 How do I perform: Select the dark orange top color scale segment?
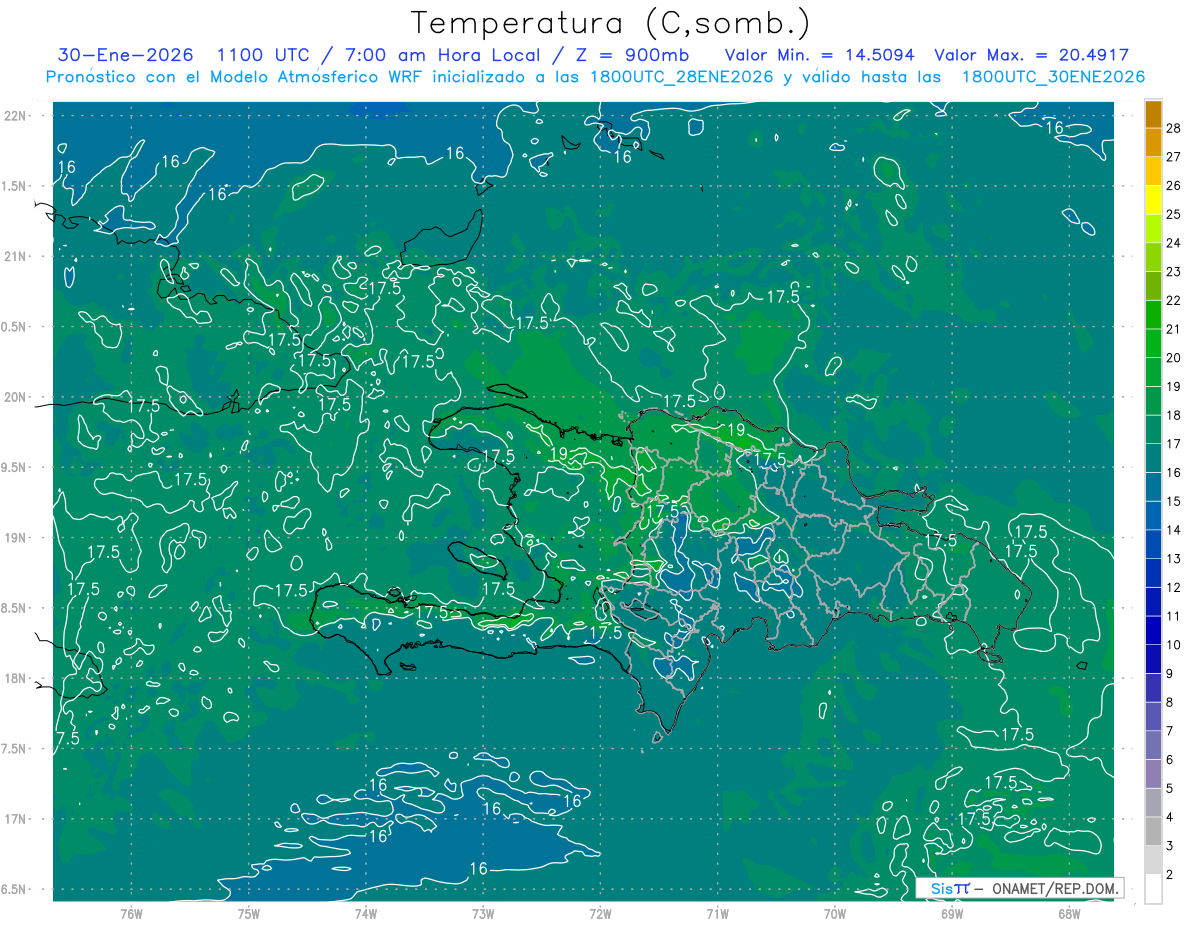(x=1153, y=113)
